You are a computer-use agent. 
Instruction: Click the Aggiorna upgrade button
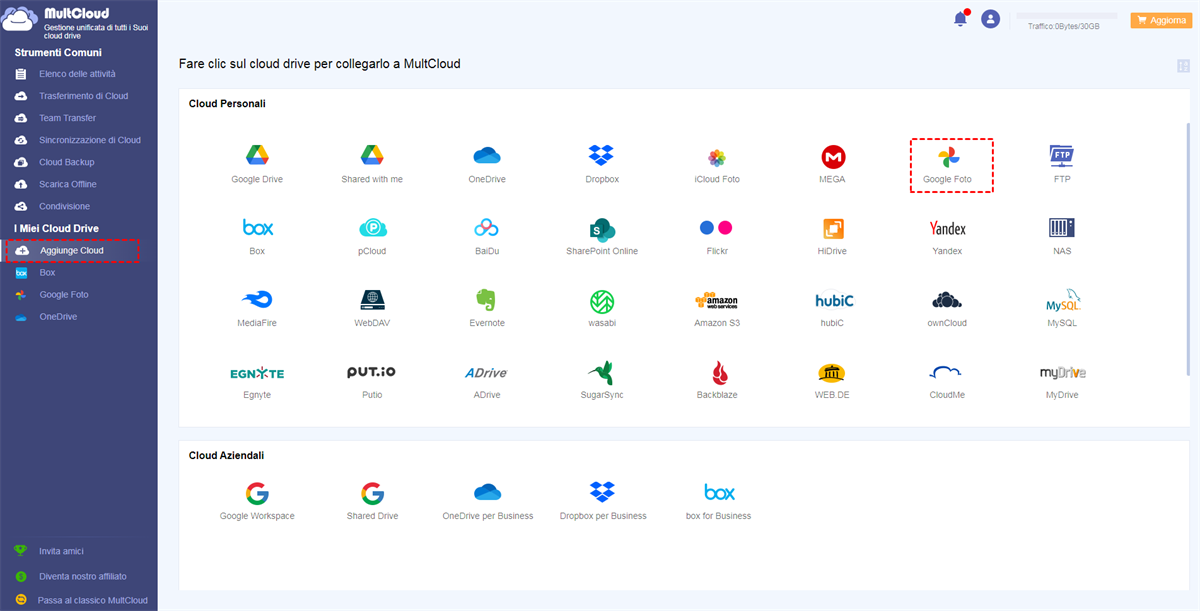[x=1160, y=20]
